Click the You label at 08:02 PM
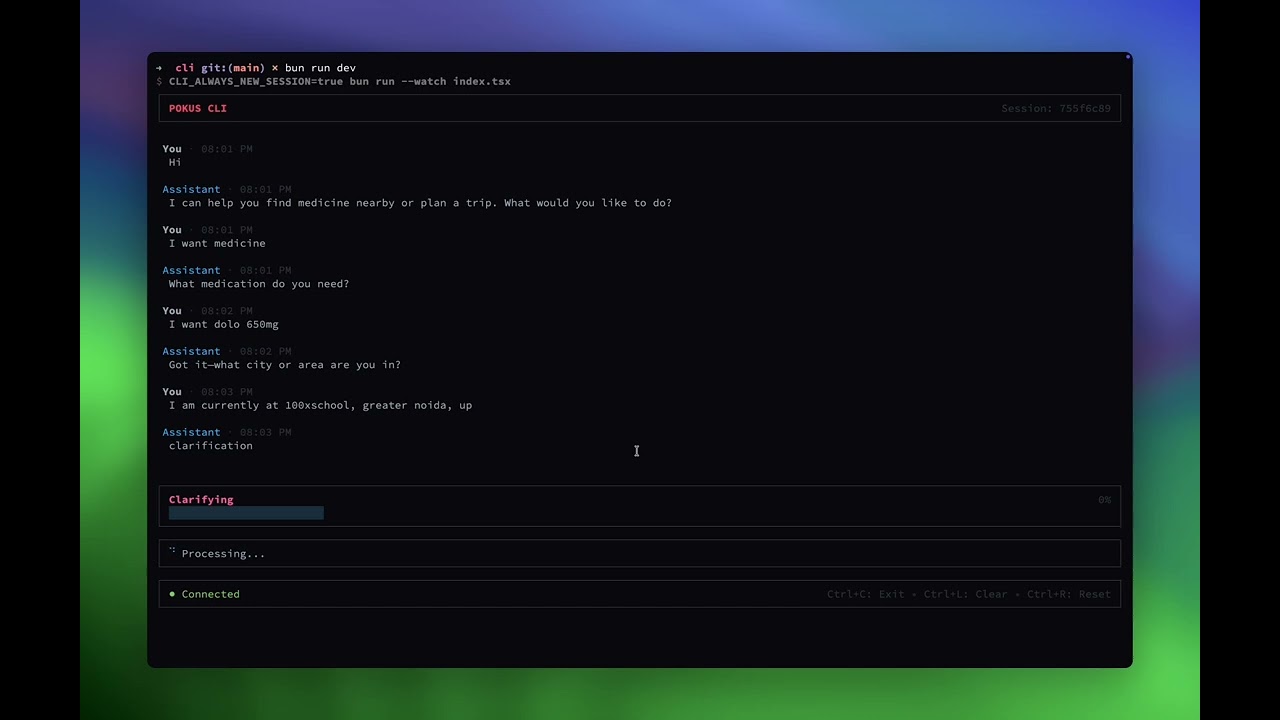Viewport: 1280px width, 720px height. tap(172, 311)
